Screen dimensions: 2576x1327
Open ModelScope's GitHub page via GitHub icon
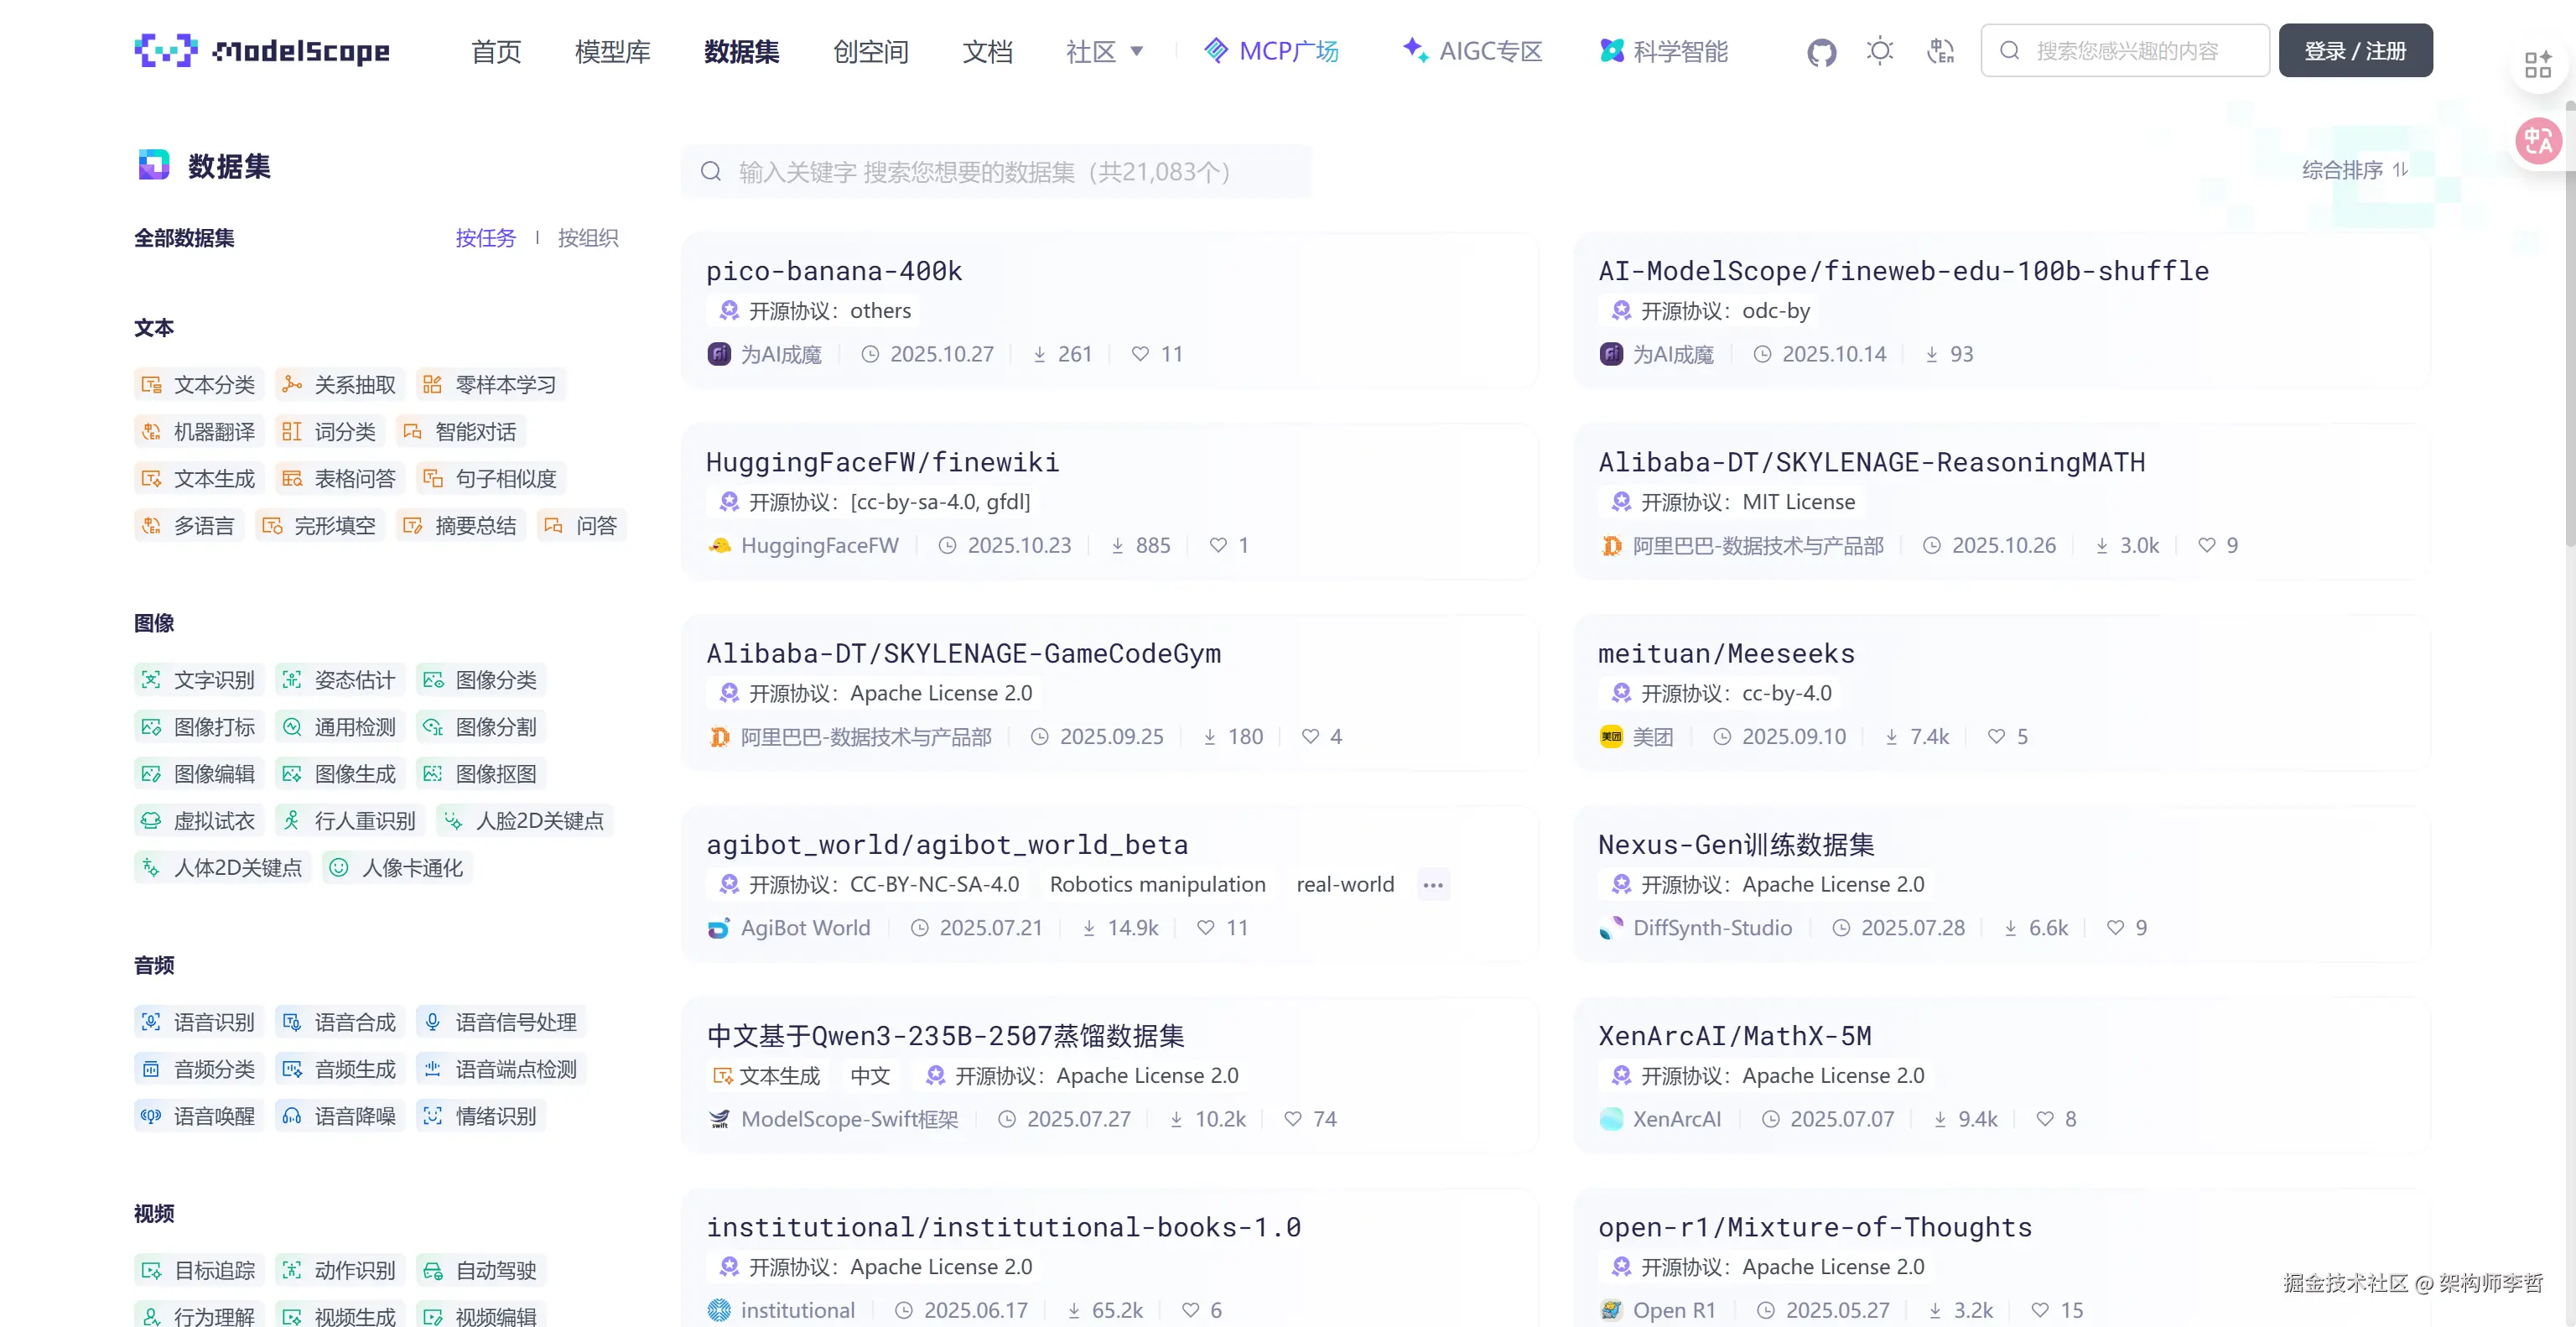tap(1821, 50)
